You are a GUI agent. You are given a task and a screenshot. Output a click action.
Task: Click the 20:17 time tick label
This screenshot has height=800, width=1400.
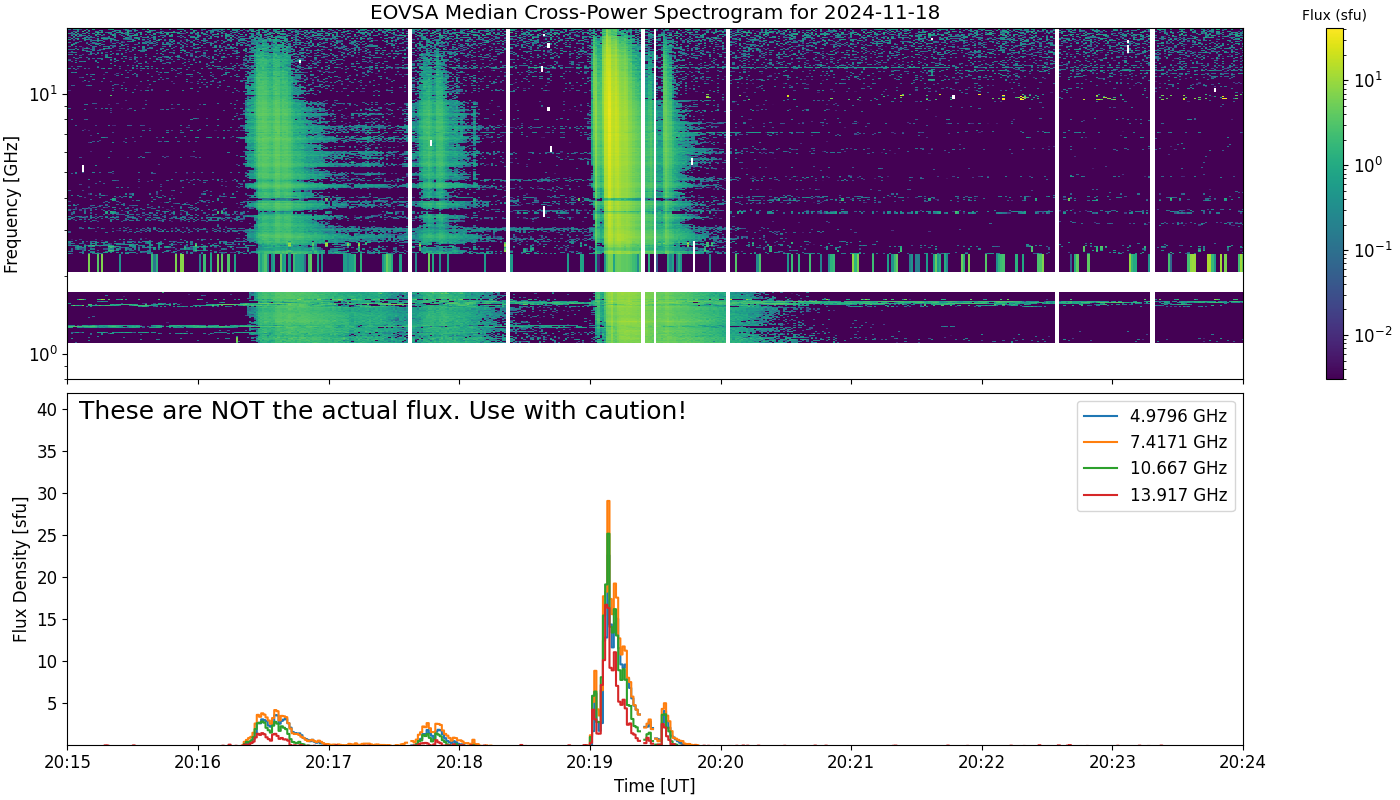pyautogui.click(x=329, y=762)
